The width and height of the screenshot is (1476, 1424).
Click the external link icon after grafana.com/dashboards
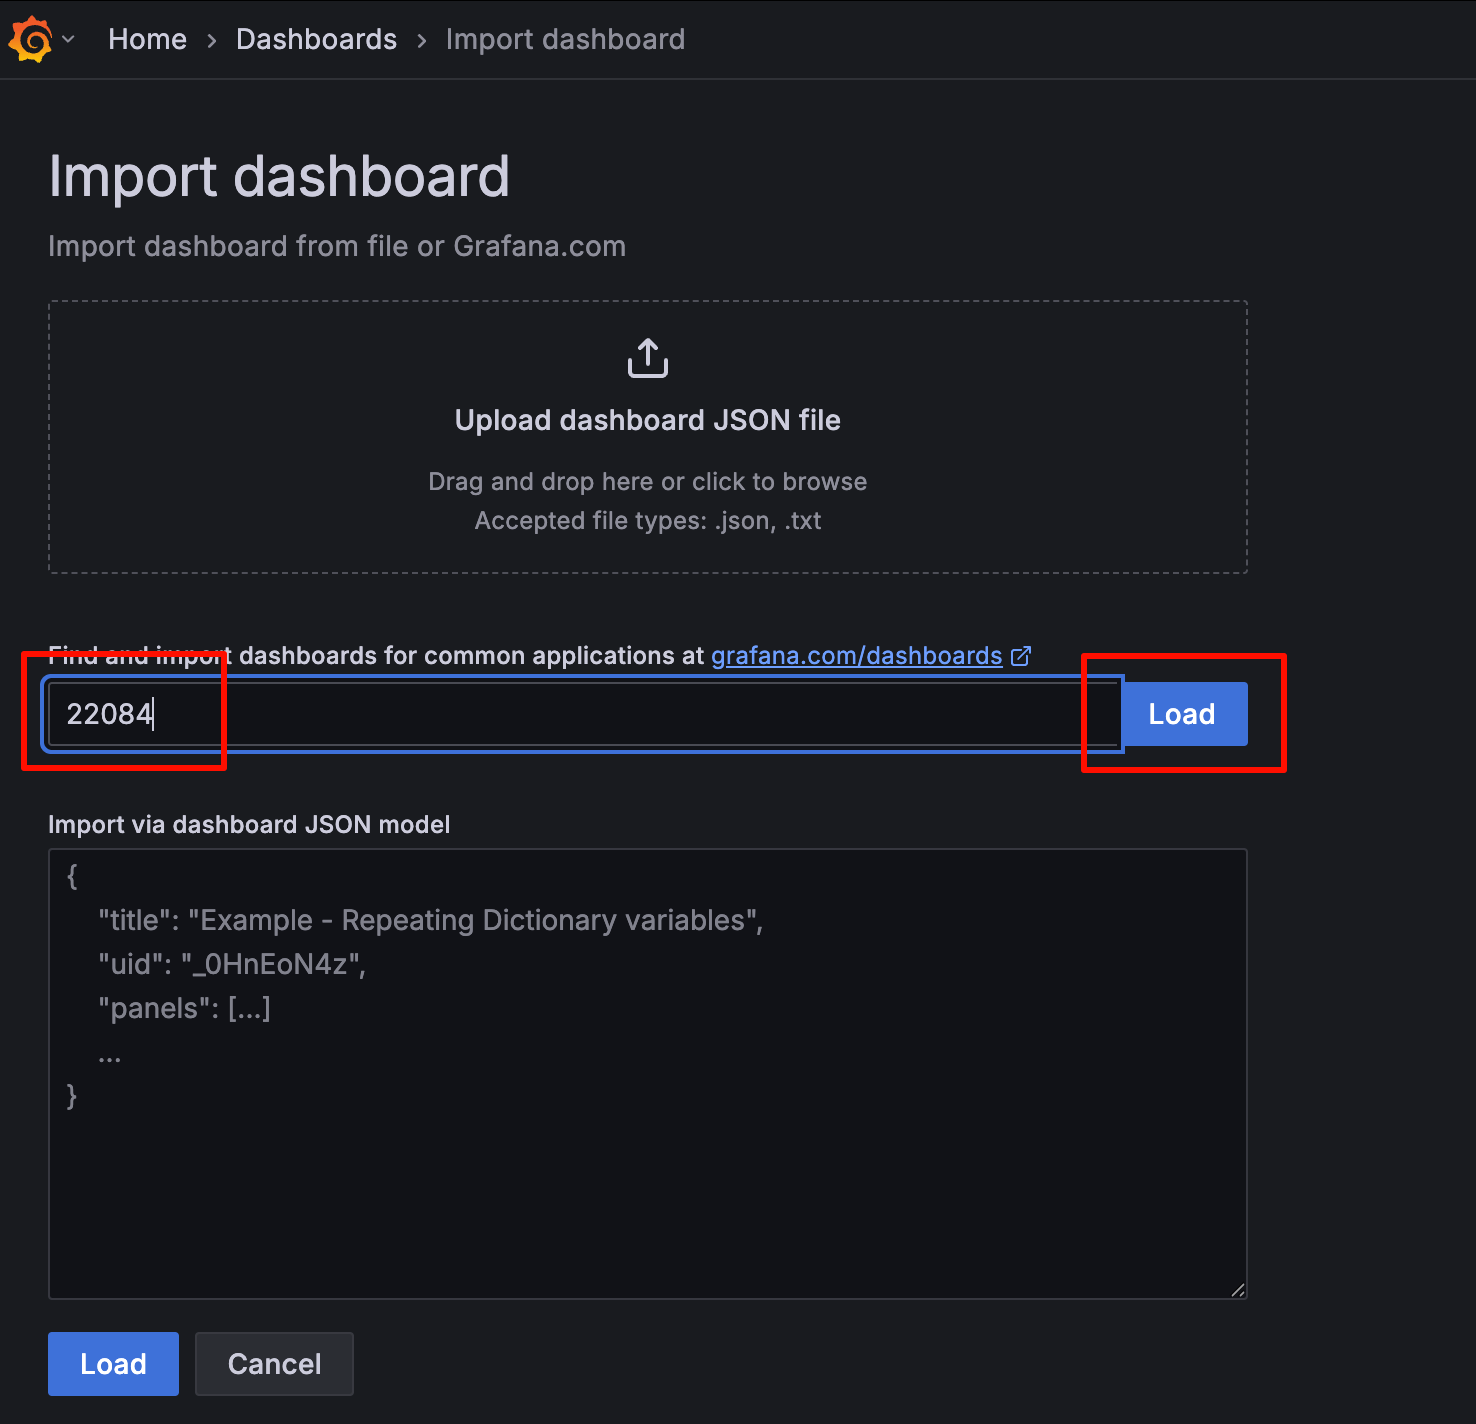click(x=1021, y=656)
